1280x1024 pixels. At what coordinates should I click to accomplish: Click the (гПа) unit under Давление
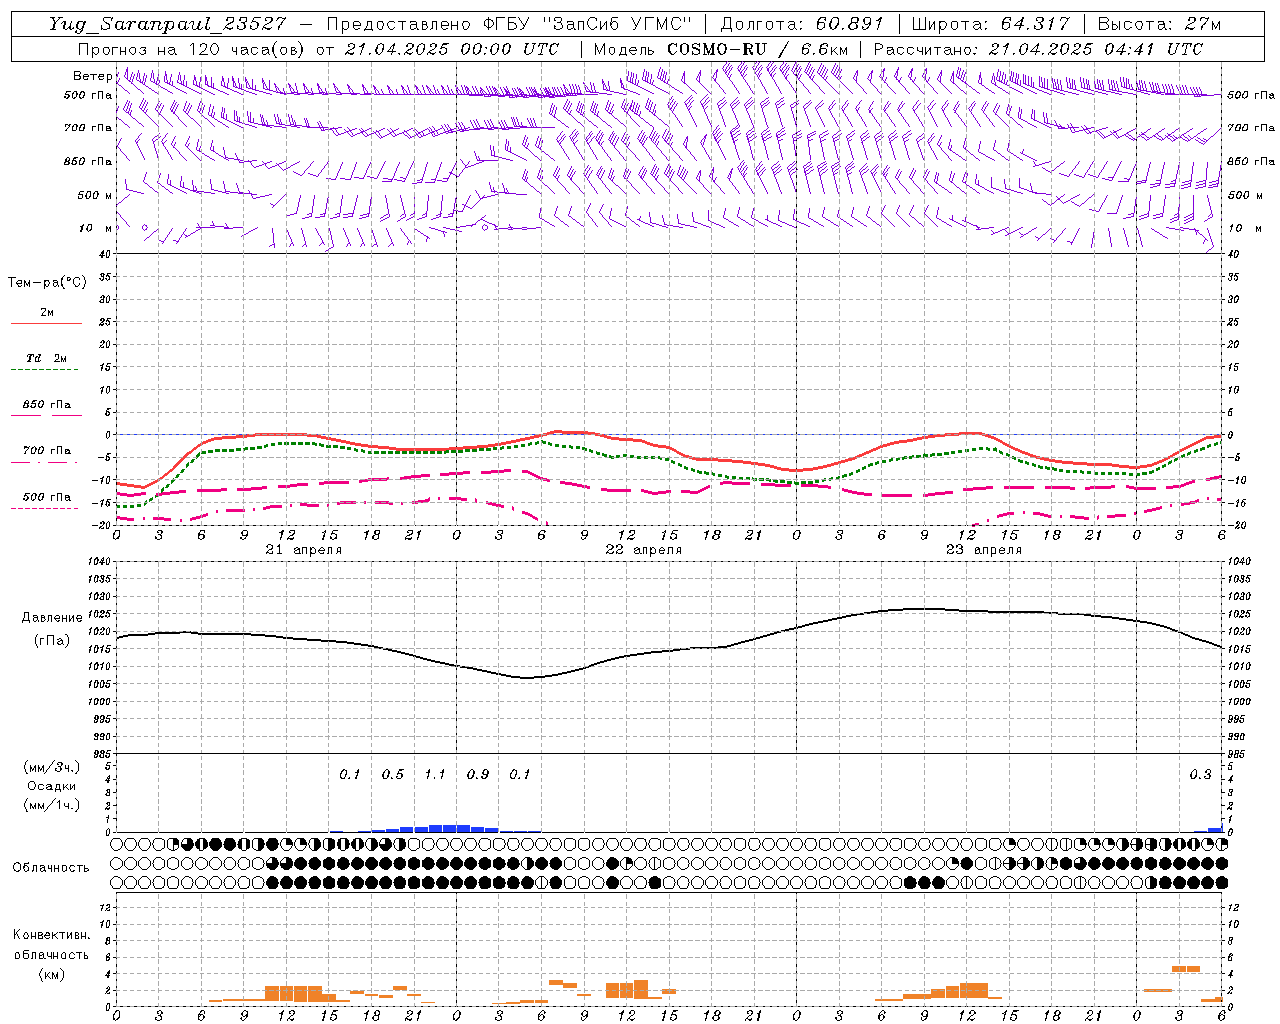pos(52,640)
